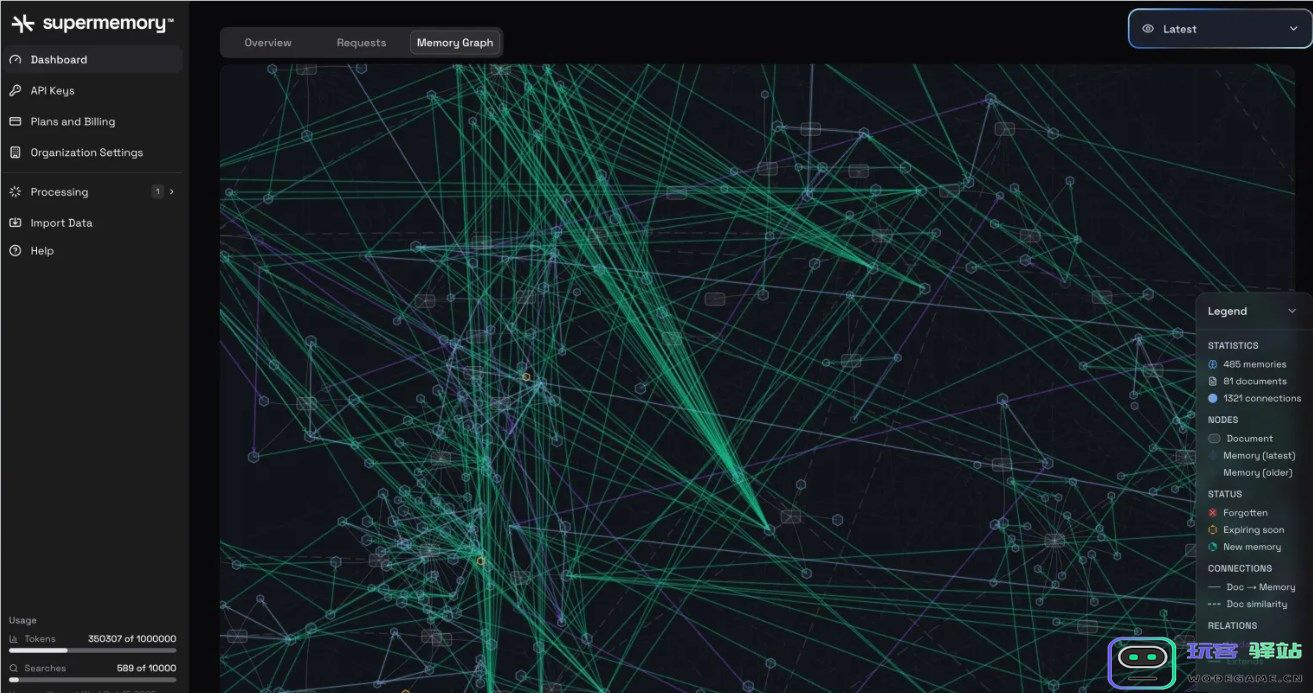Open Import Data using the download icon
This screenshot has width=1313, height=693.
click(15, 222)
